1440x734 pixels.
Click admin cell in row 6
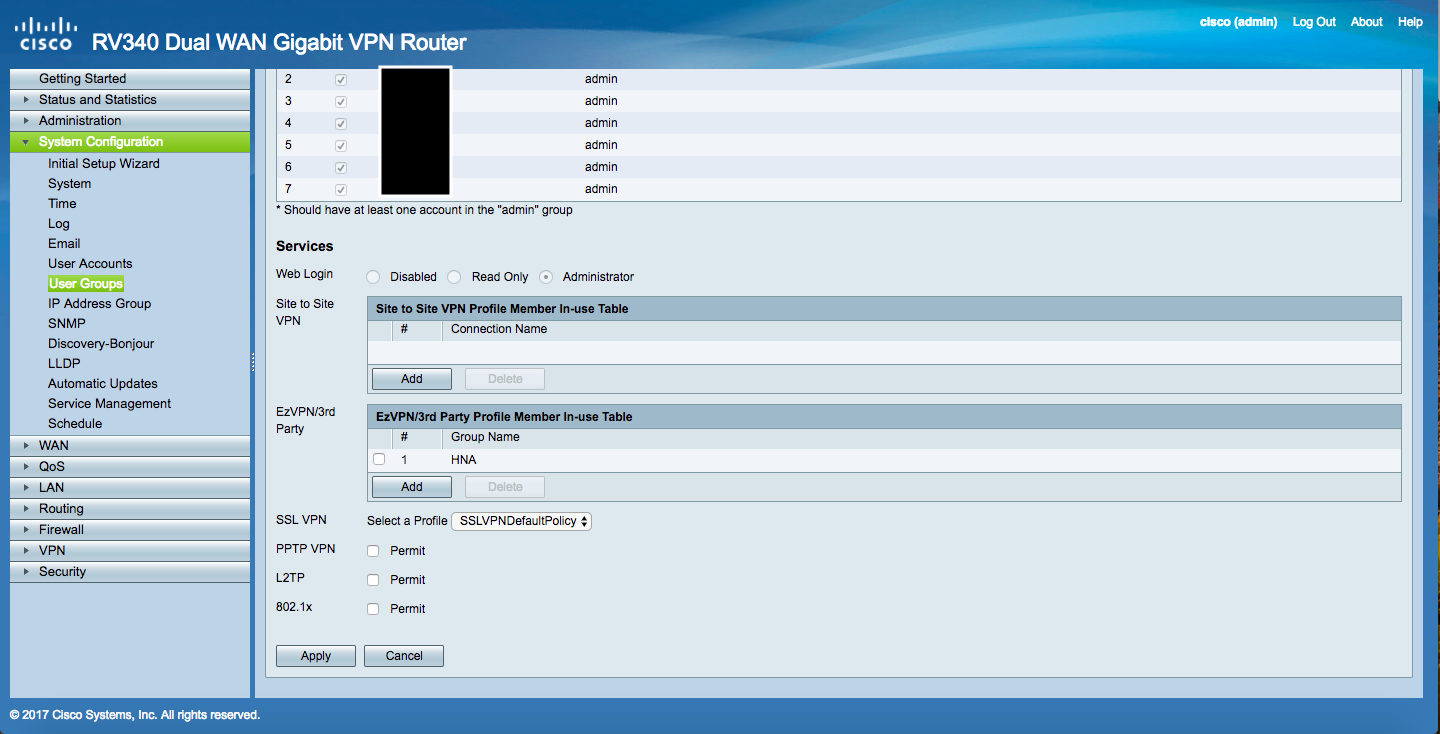coord(601,167)
